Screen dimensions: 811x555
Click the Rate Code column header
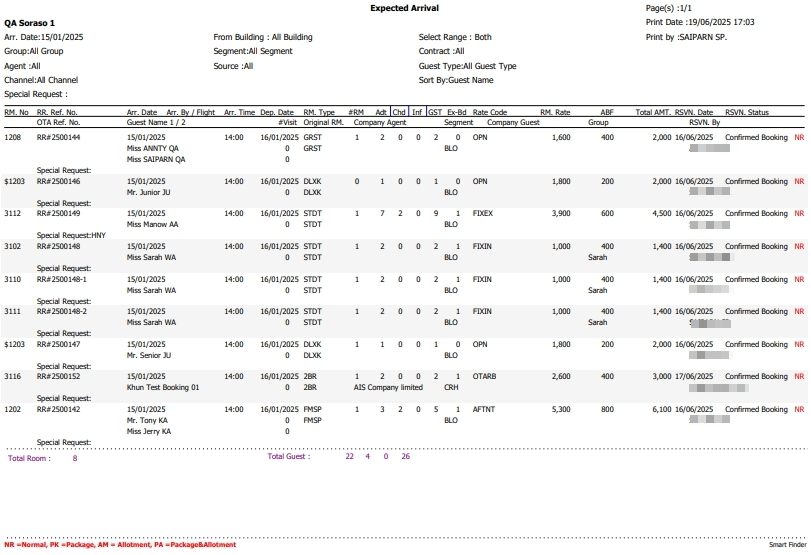tap(490, 113)
